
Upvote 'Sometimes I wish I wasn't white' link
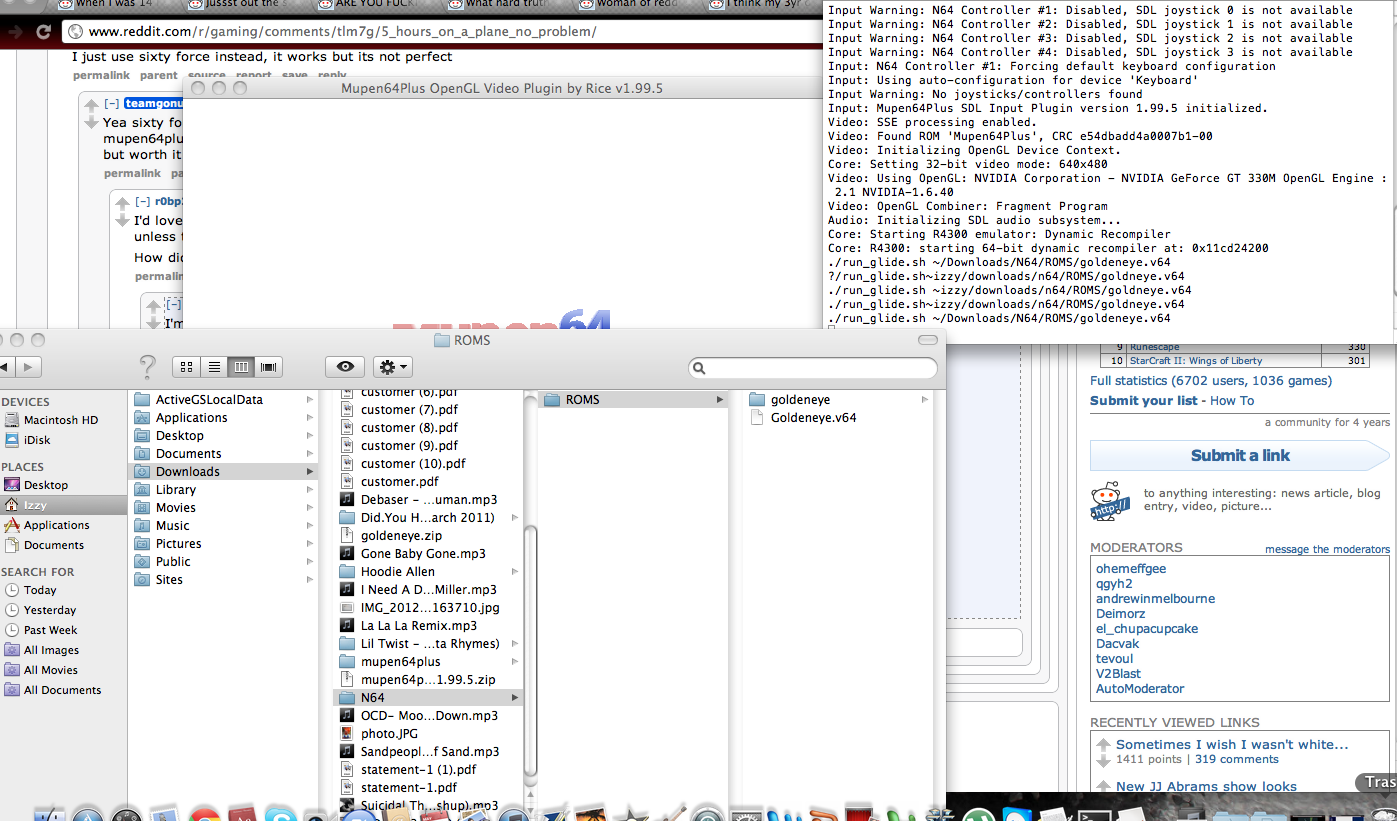click(1103, 745)
